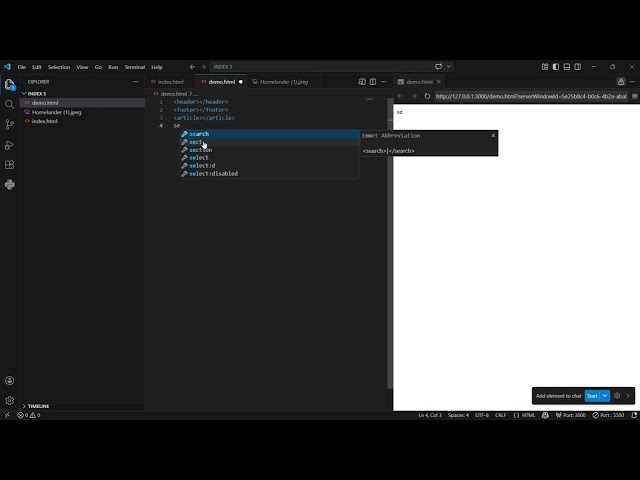Viewport: 640px width, 480px height.
Task: Choose the 'section' suggestion
Action: point(269,150)
